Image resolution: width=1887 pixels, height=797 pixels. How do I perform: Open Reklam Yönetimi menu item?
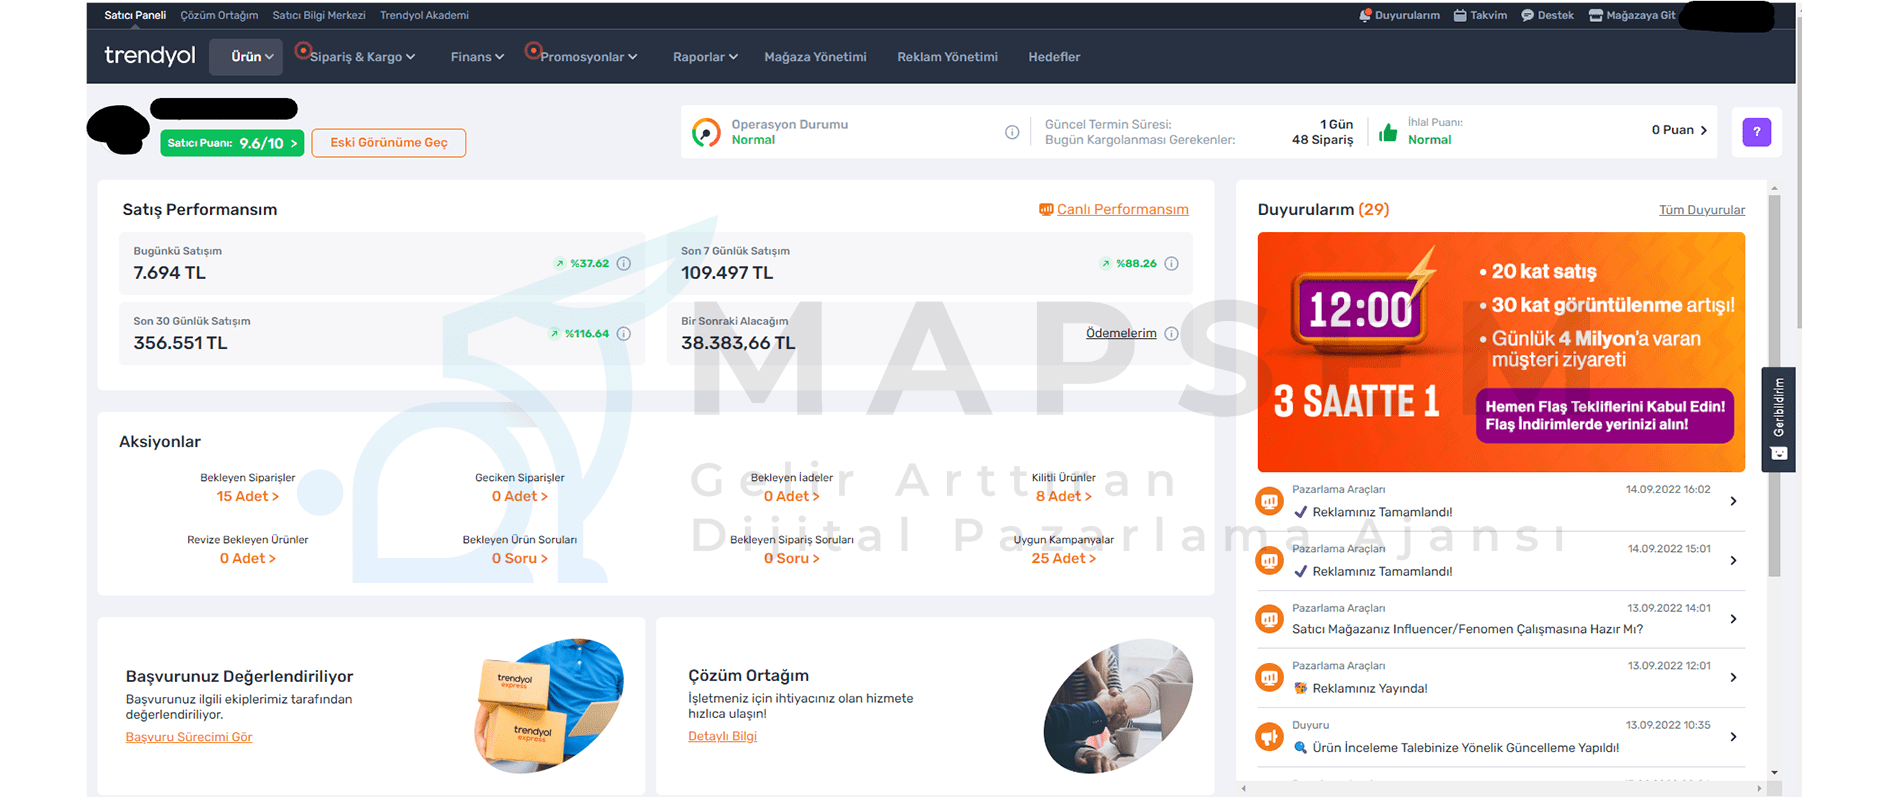click(x=947, y=57)
